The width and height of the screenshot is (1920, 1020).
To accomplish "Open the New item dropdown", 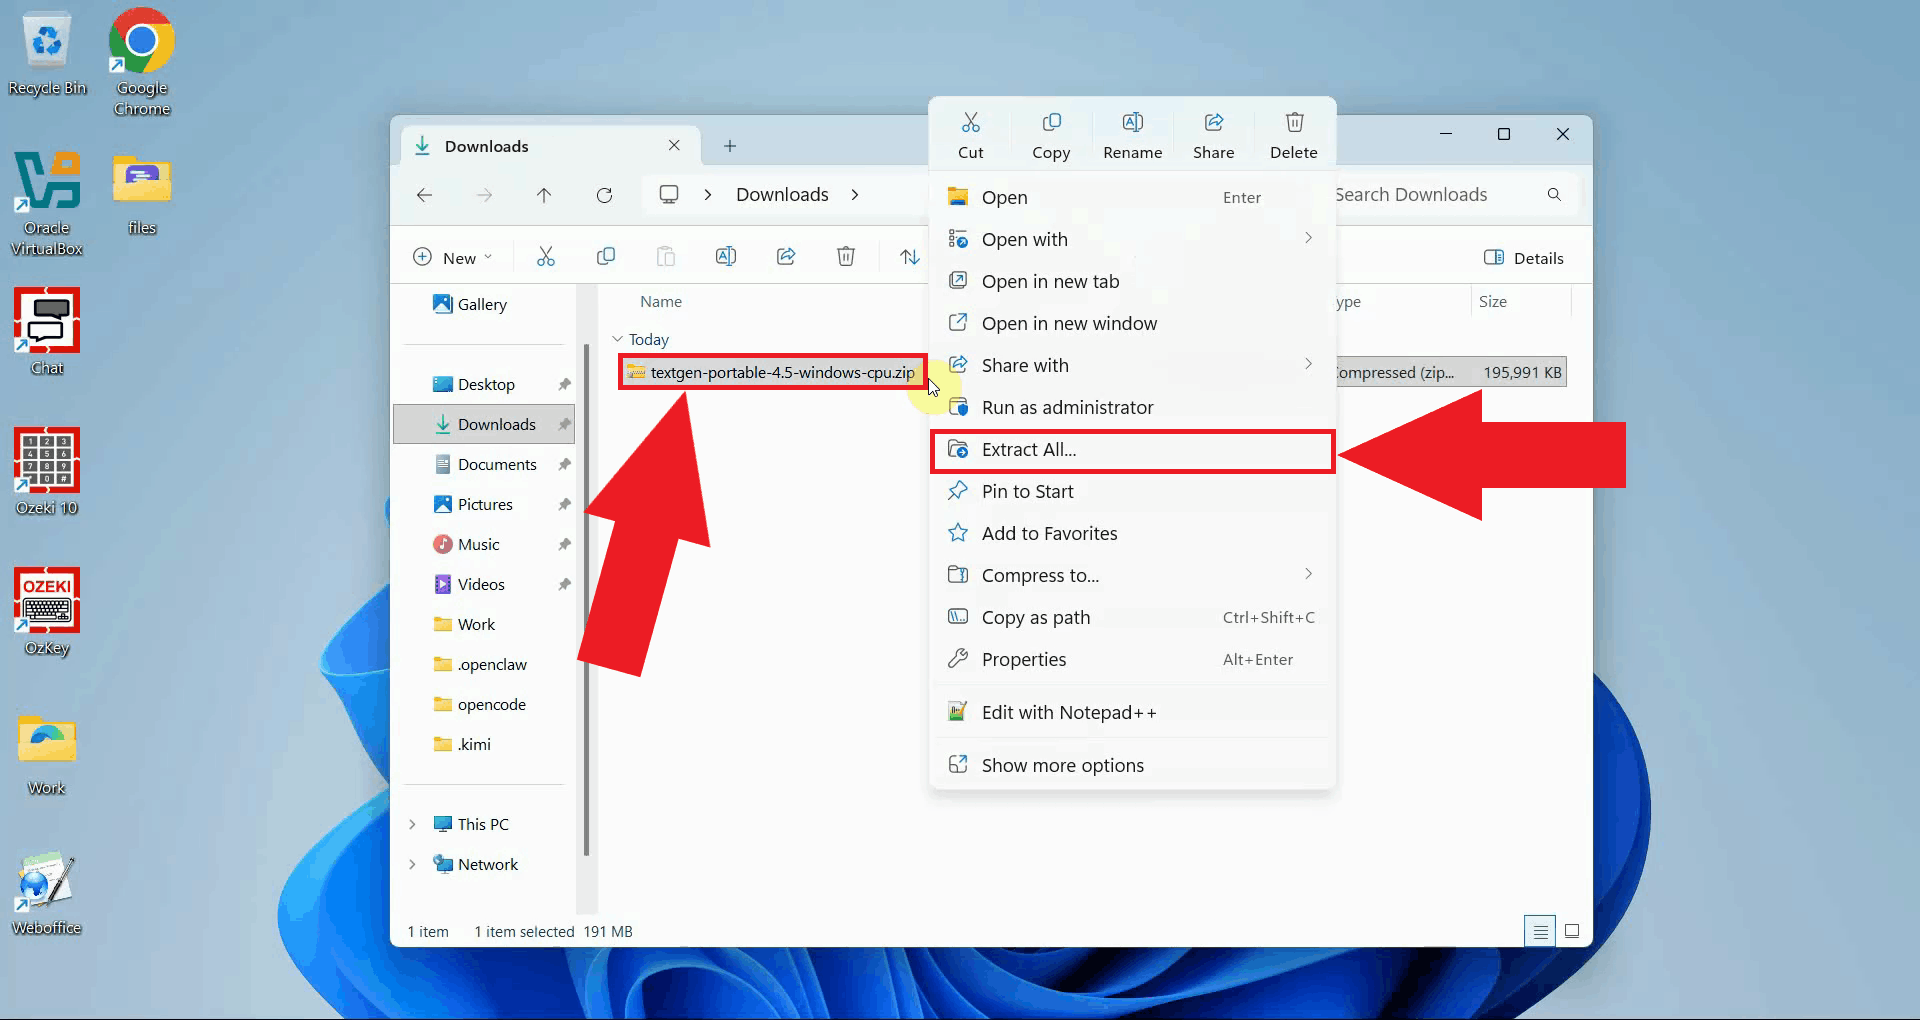I will coord(452,256).
